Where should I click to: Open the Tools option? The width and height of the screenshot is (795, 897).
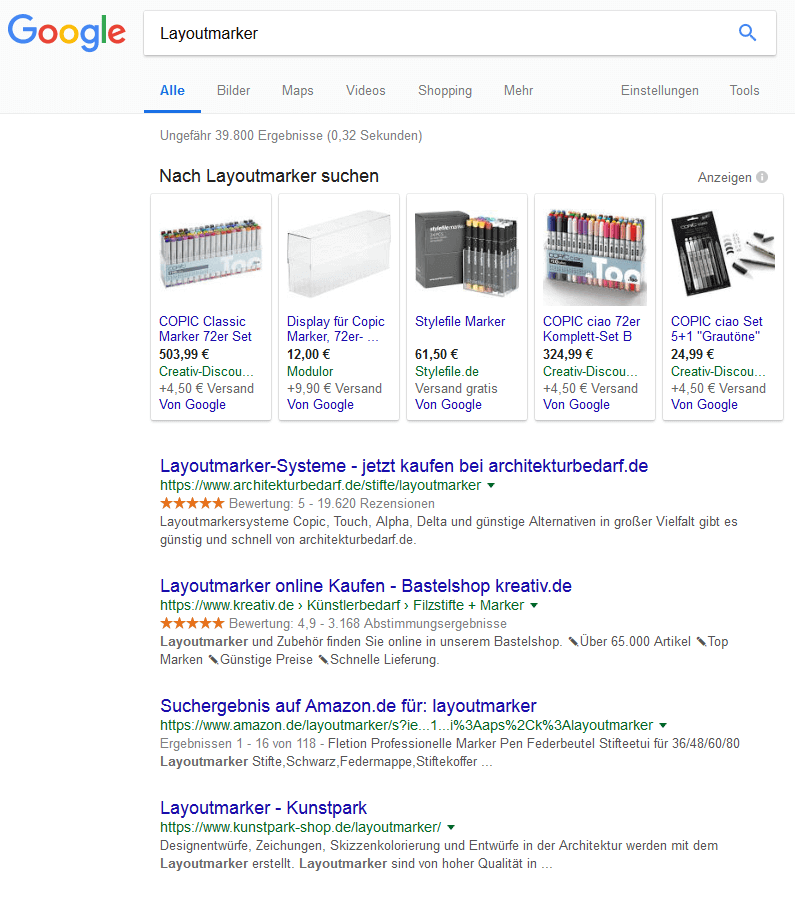[744, 90]
